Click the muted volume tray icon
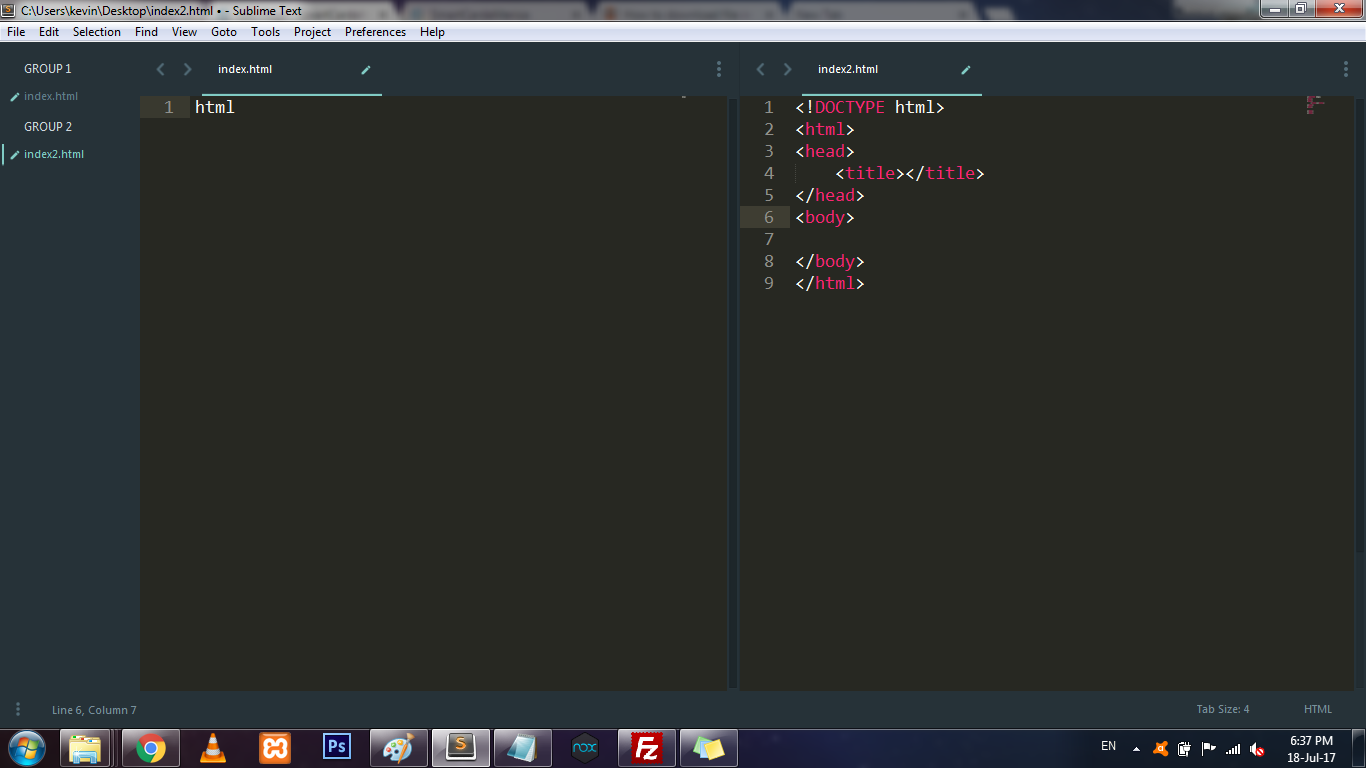Screen dimensions: 1366x768 [1257, 749]
